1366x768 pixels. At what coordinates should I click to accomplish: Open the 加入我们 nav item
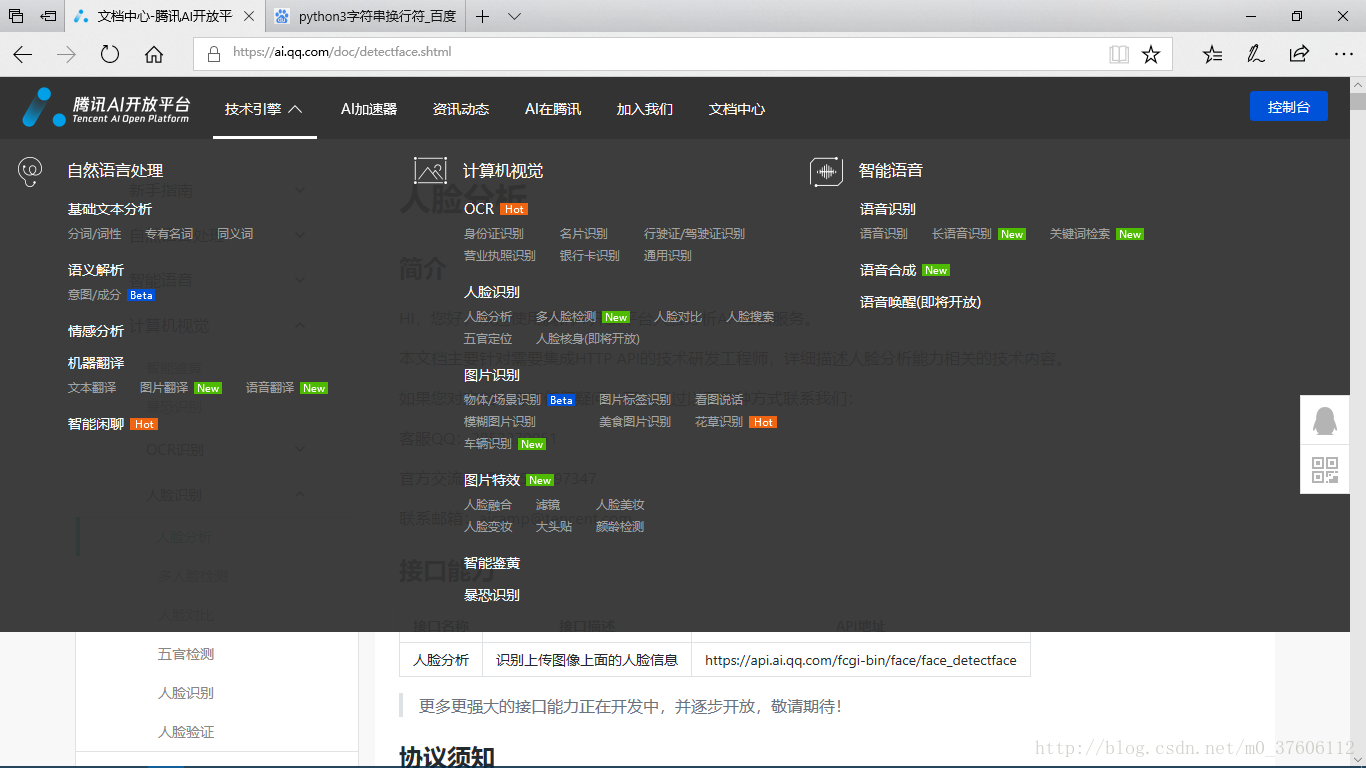[x=645, y=109]
